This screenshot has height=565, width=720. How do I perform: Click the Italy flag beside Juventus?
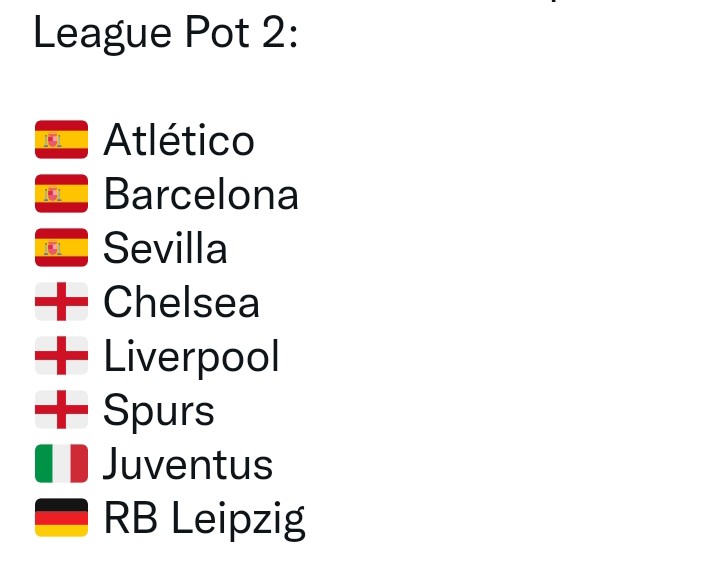(62, 463)
